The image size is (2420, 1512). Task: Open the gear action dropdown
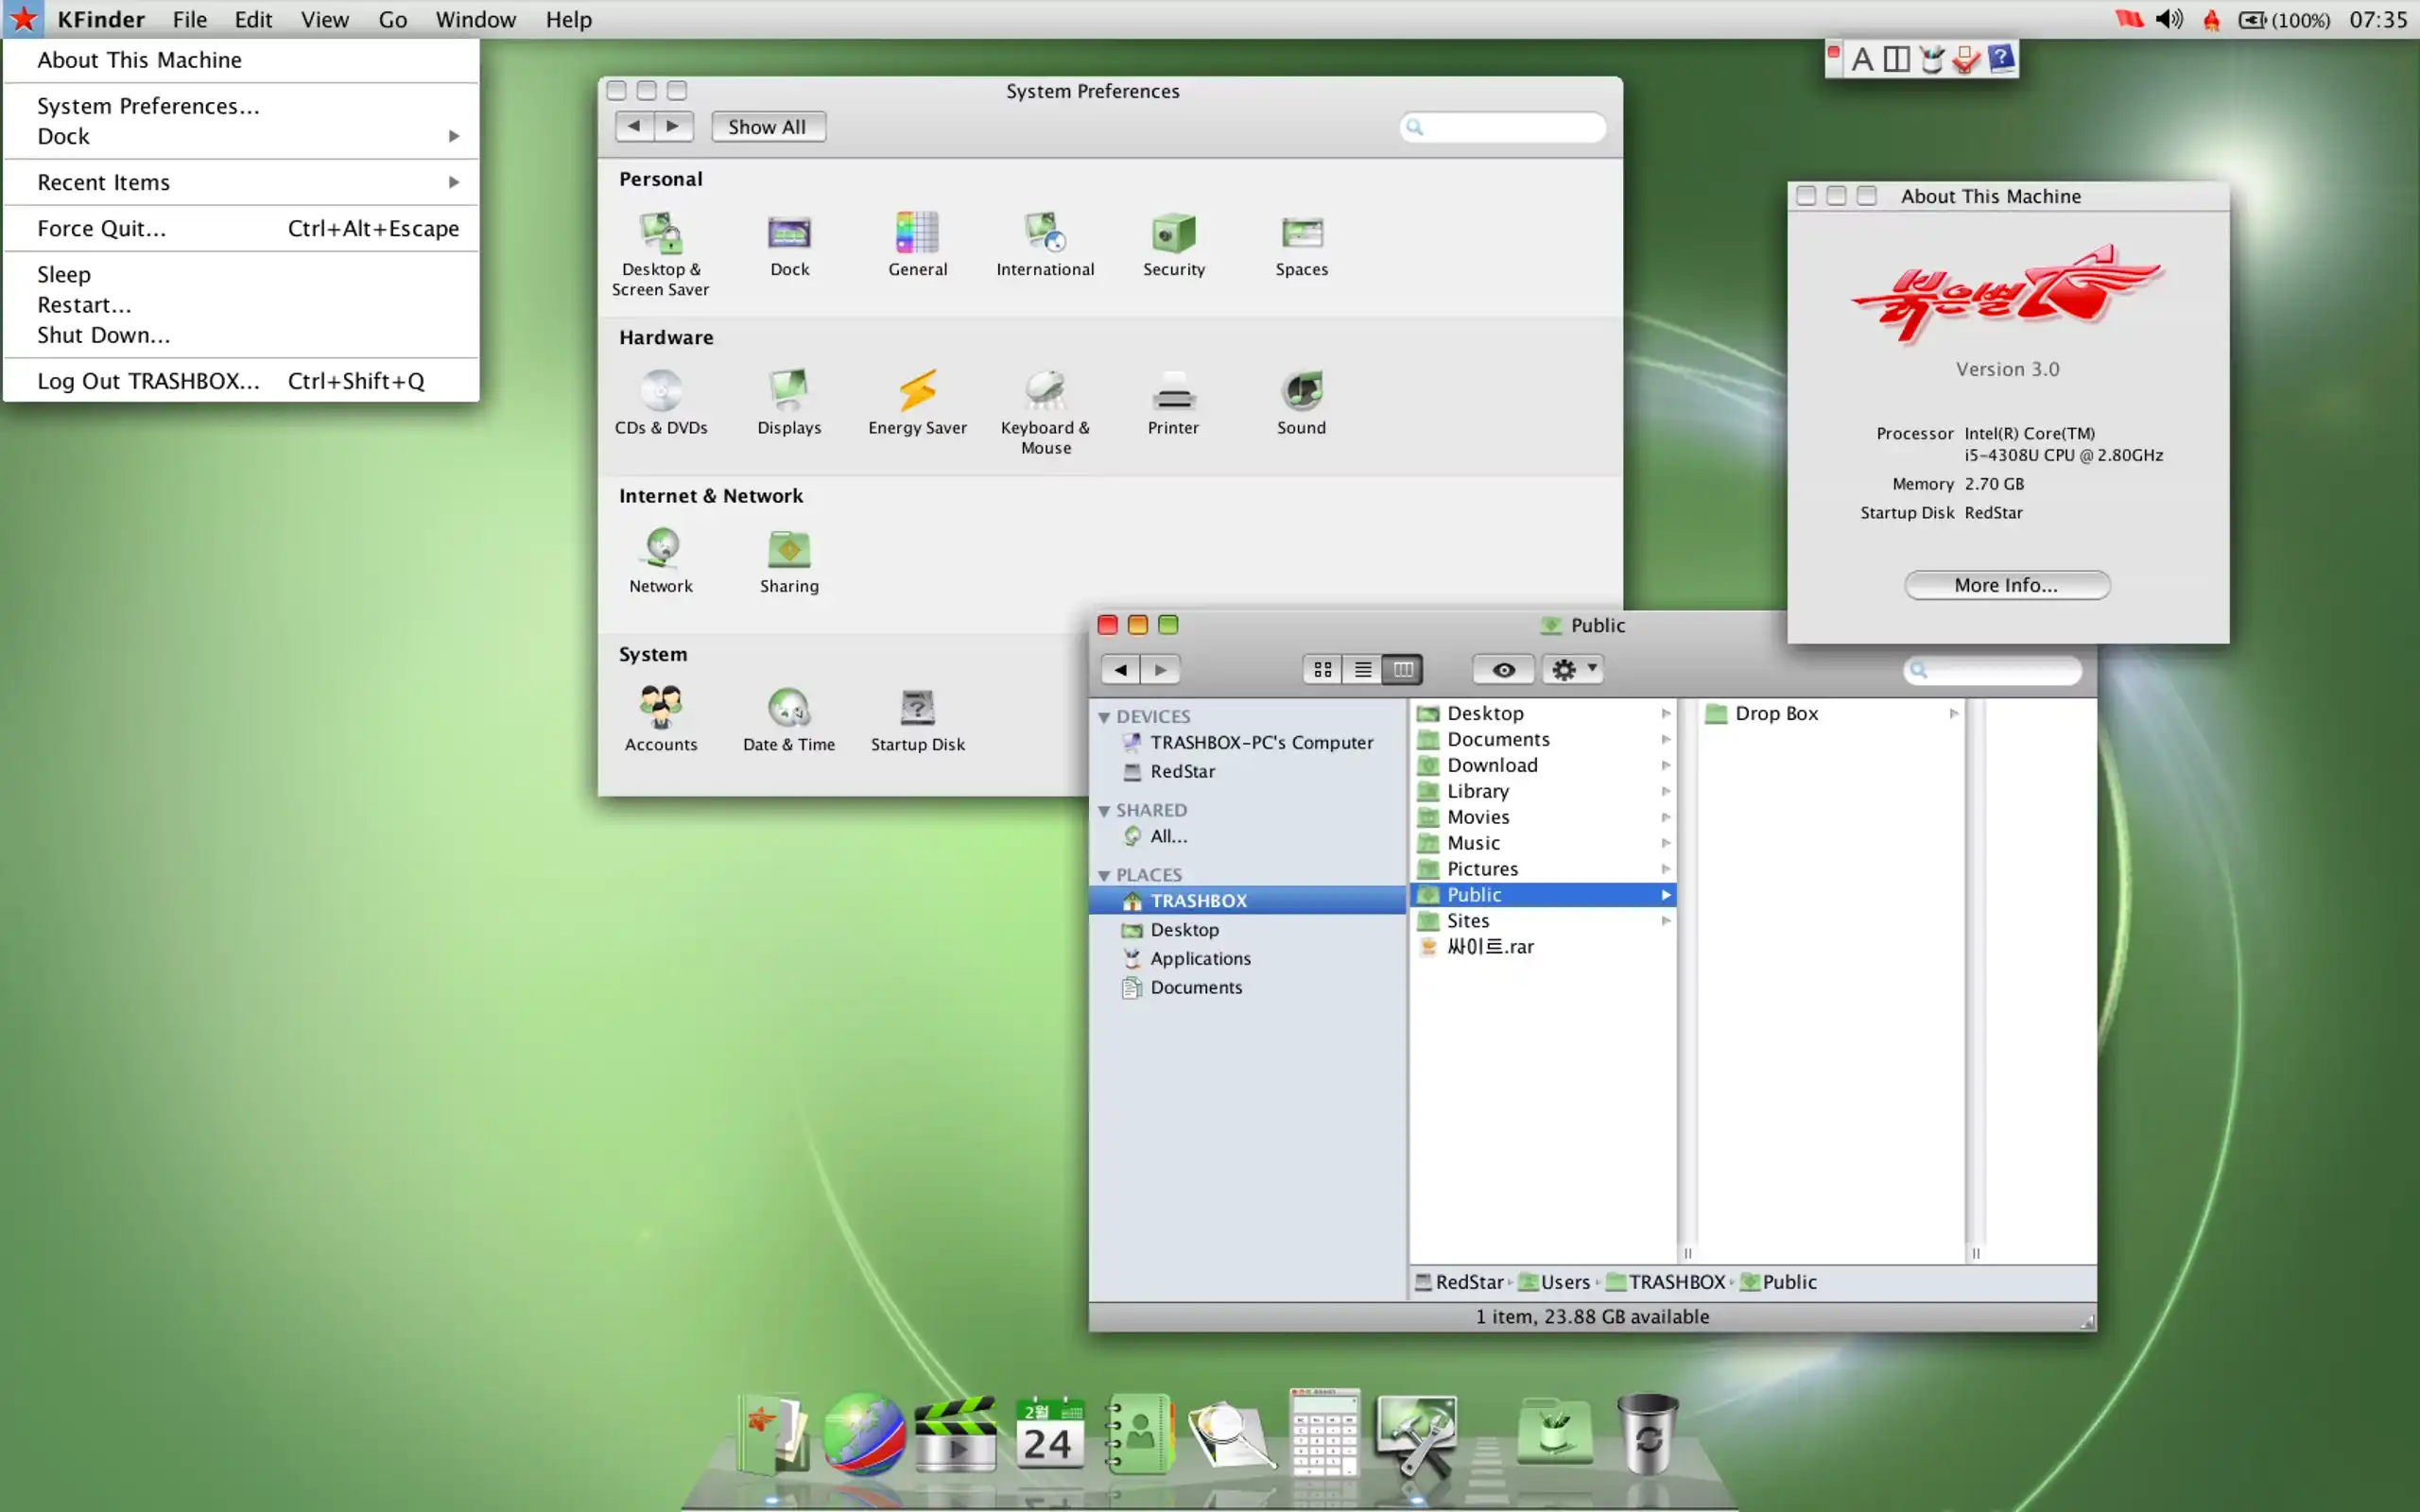[x=1573, y=670]
